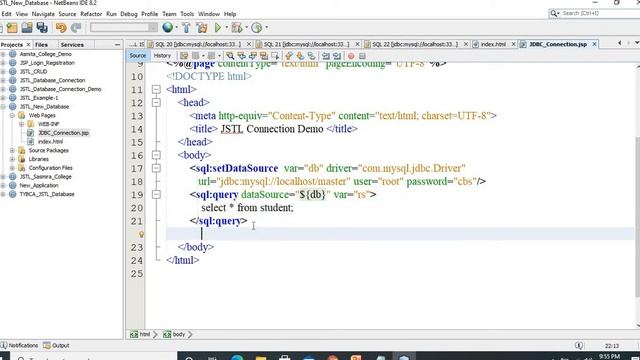Switch to the Services tab
640x360 pixels.
point(72,44)
